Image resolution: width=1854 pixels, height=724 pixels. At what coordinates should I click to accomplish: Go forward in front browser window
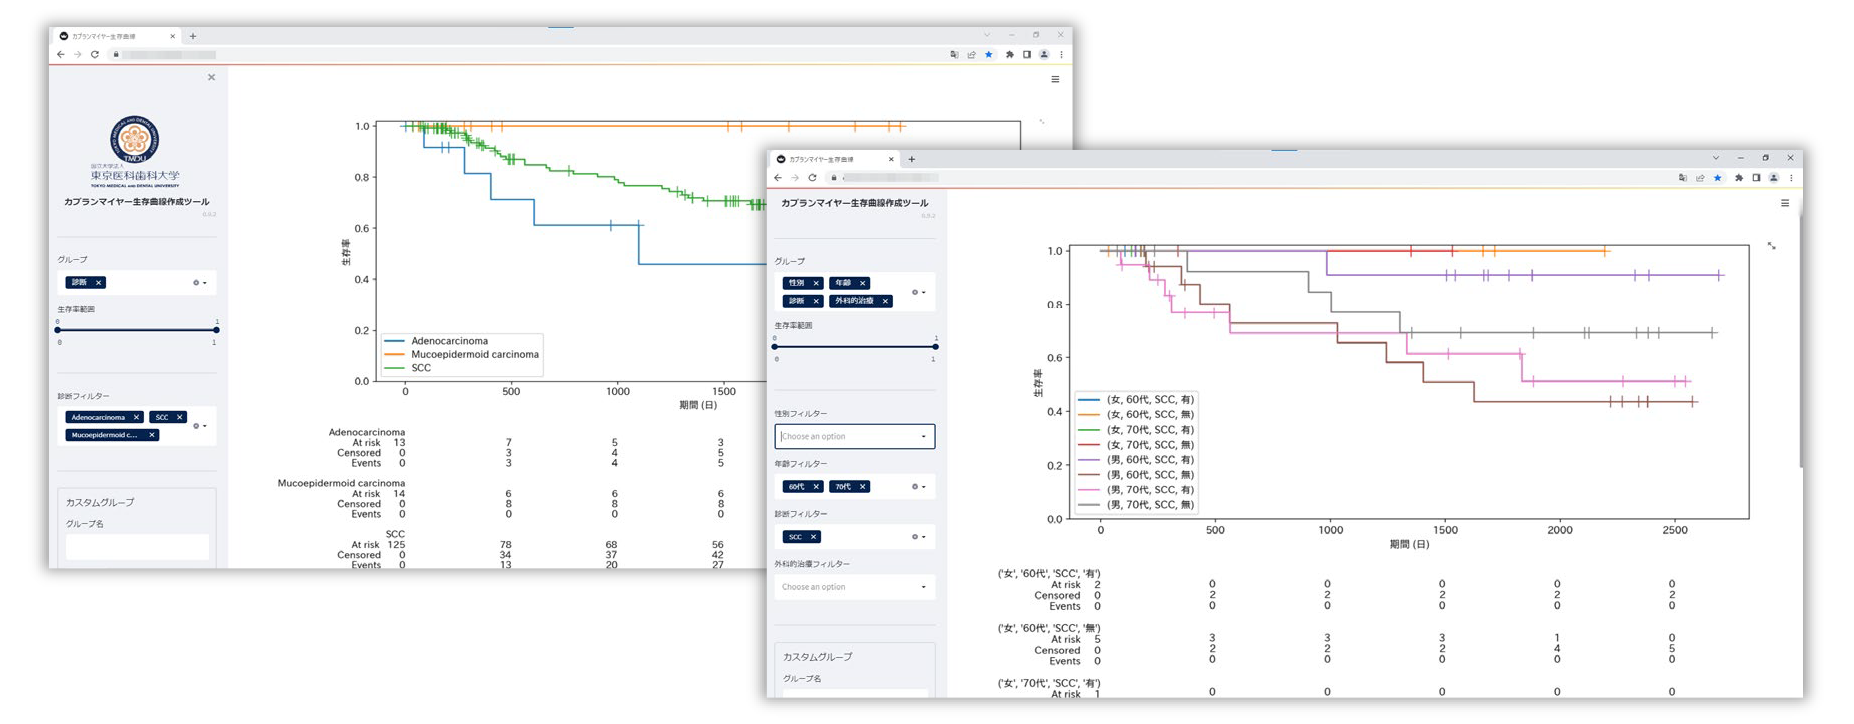tap(795, 178)
